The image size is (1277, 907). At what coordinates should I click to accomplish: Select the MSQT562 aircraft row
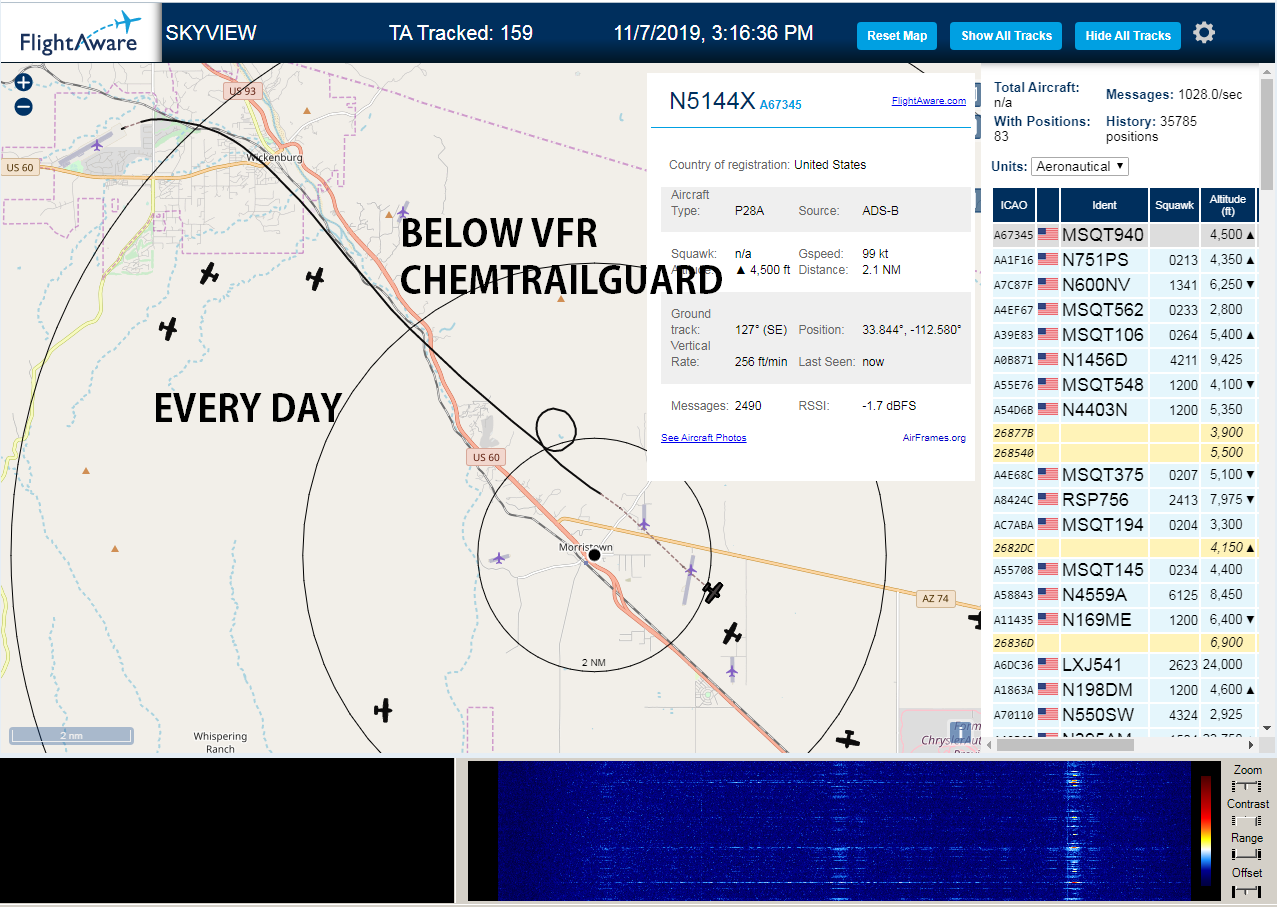1124,310
